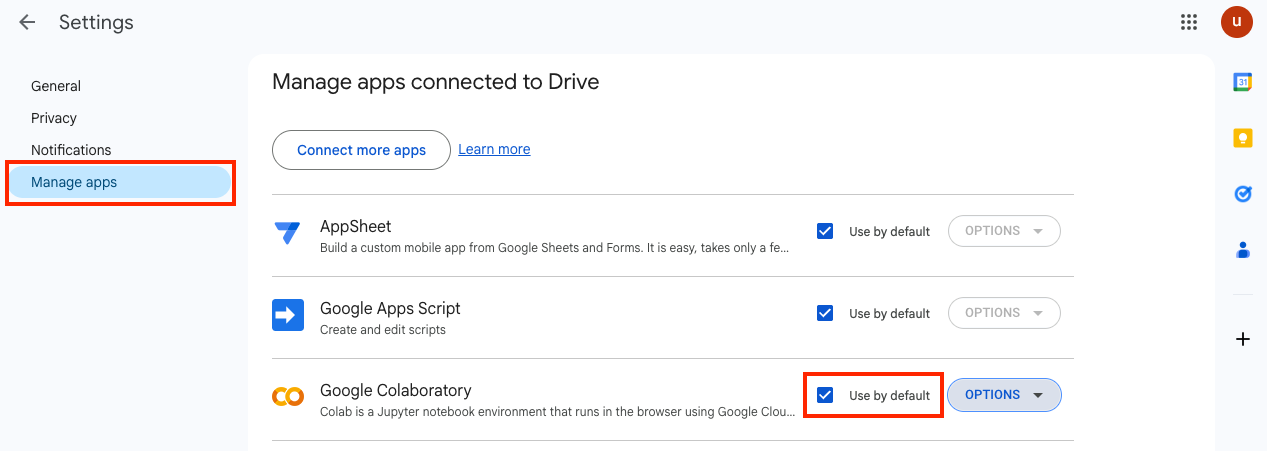1267x451 pixels.
Task: Open the Learn more link
Action: tap(494, 149)
